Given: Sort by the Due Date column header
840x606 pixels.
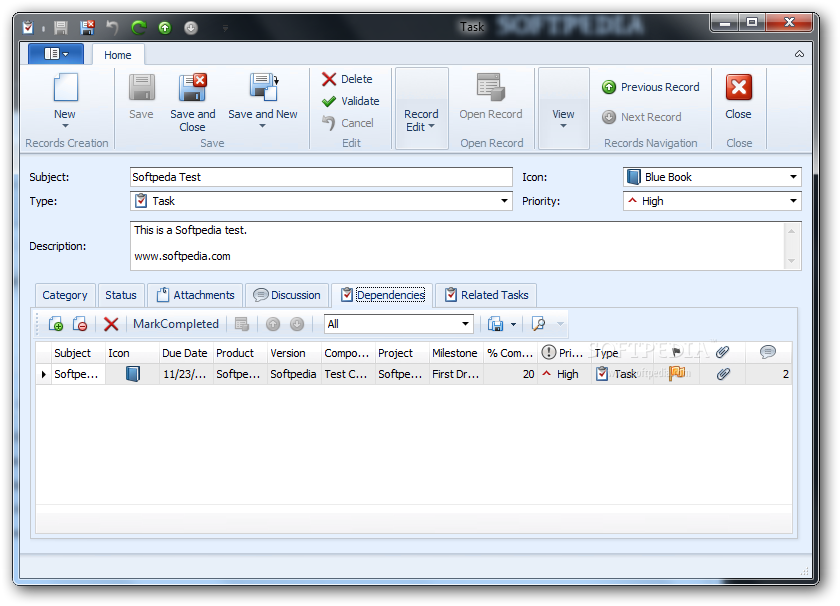Looking at the screenshot, I should 186,353.
